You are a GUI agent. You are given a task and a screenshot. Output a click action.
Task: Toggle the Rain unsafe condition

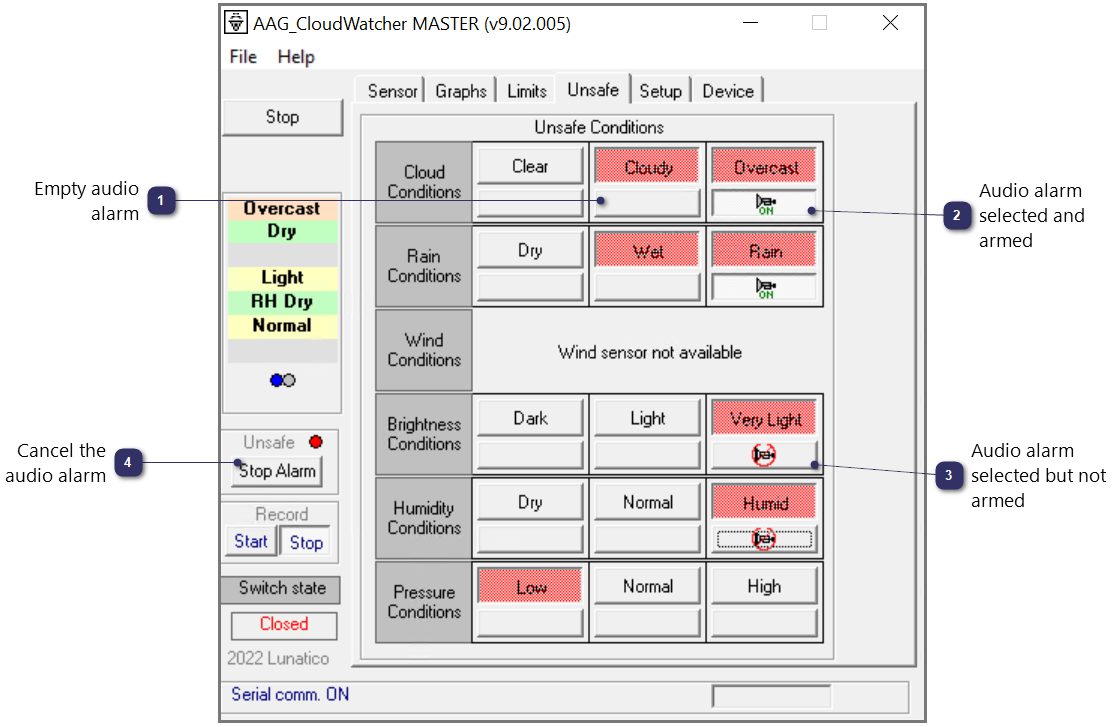pyautogui.click(x=764, y=251)
